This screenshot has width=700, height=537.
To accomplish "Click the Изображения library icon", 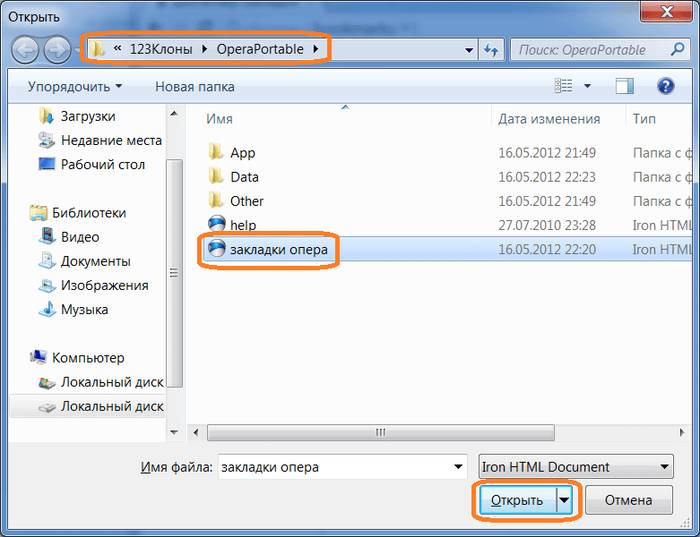I will click(47, 285).
